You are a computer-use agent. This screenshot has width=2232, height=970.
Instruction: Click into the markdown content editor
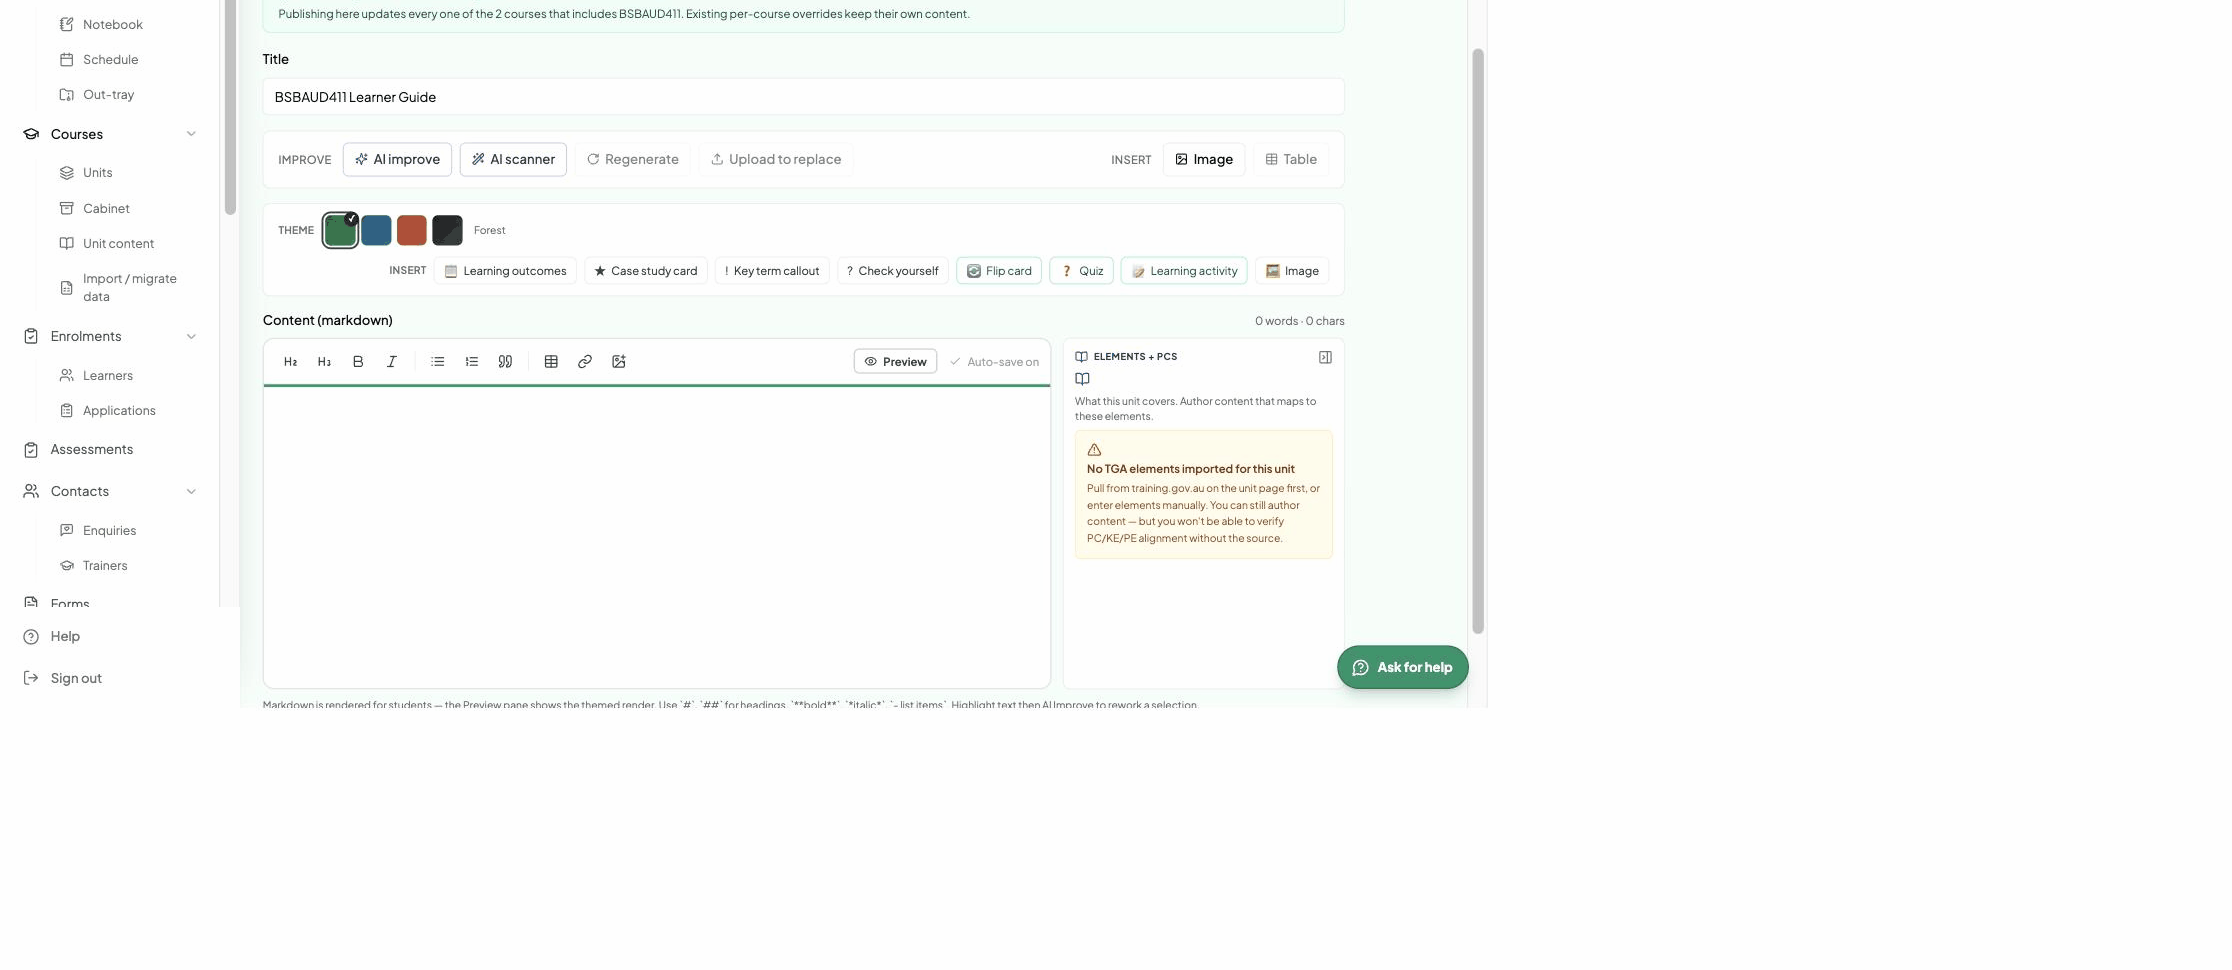pyautogui.click(x=657, y=536)
